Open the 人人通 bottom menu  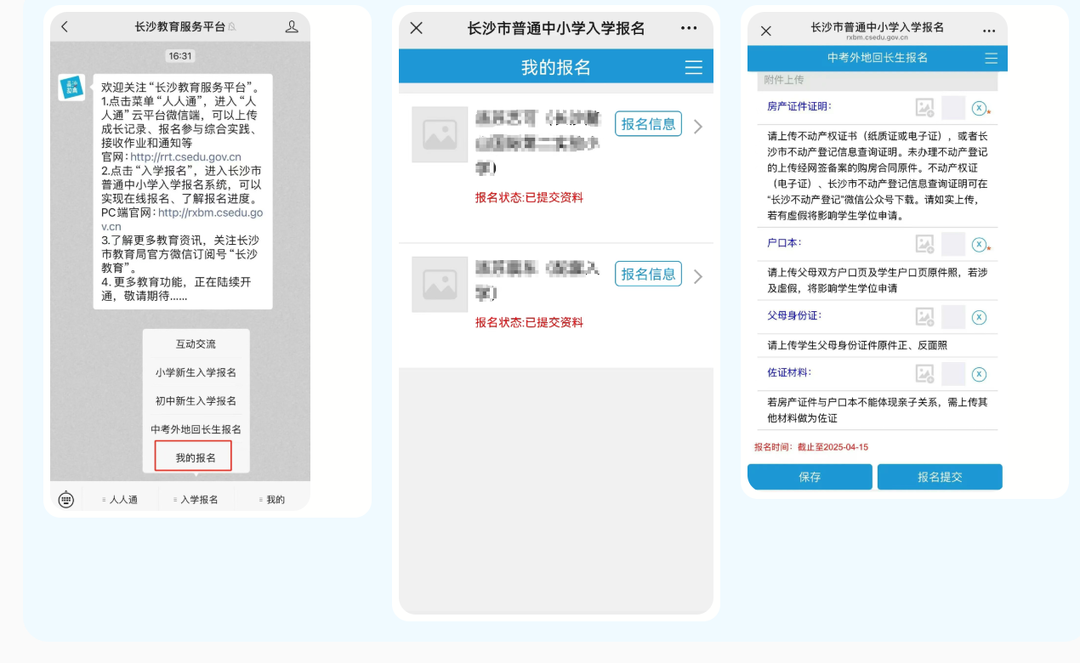[x=122, y=499]
